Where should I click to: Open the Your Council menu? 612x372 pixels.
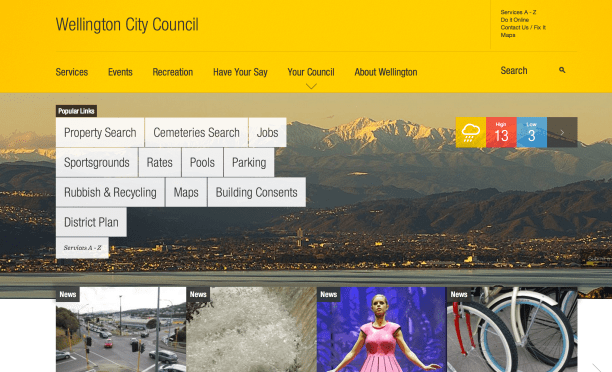[x=311, y=72]
